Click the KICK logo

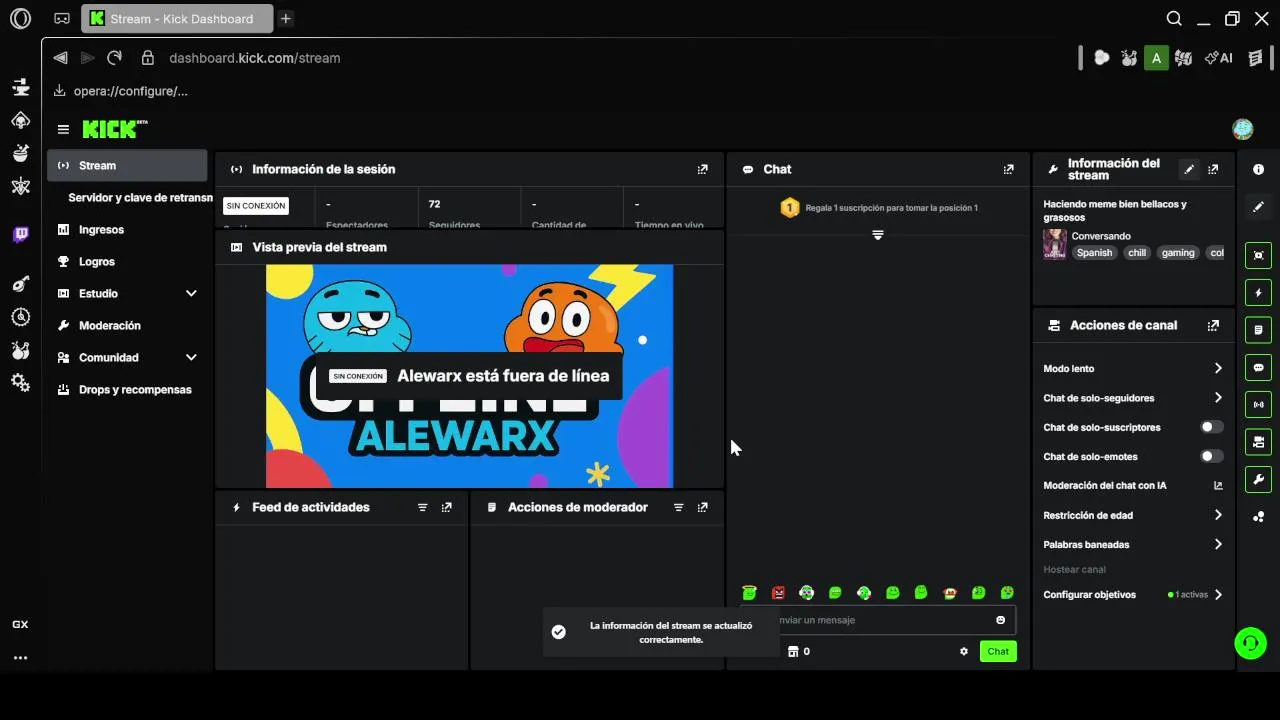(x=114, y=129)
